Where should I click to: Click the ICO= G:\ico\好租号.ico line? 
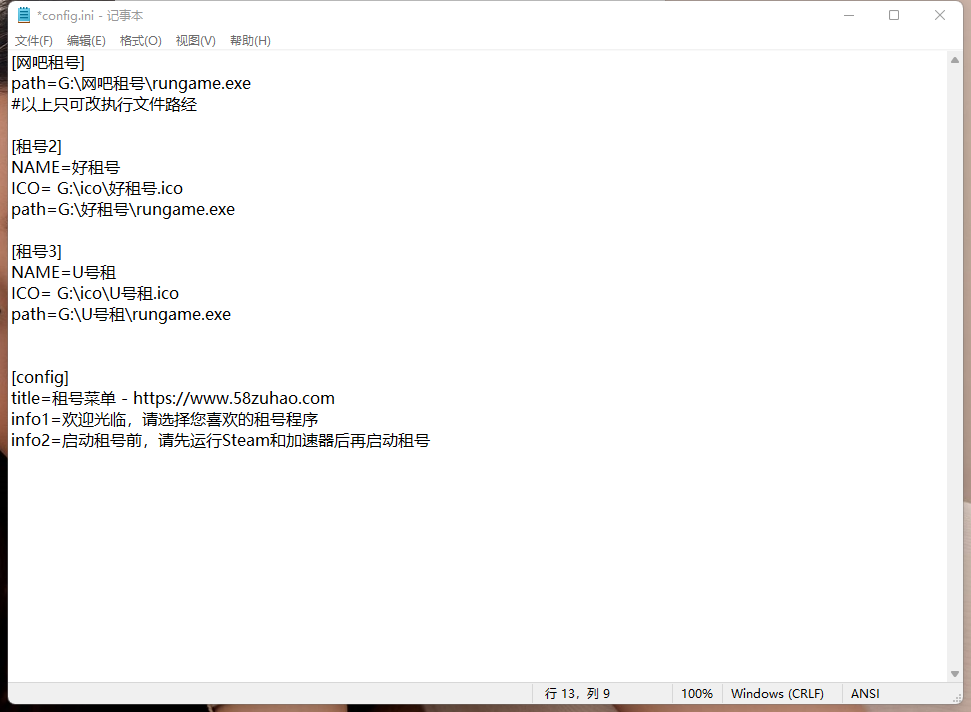tap(97, 189)
